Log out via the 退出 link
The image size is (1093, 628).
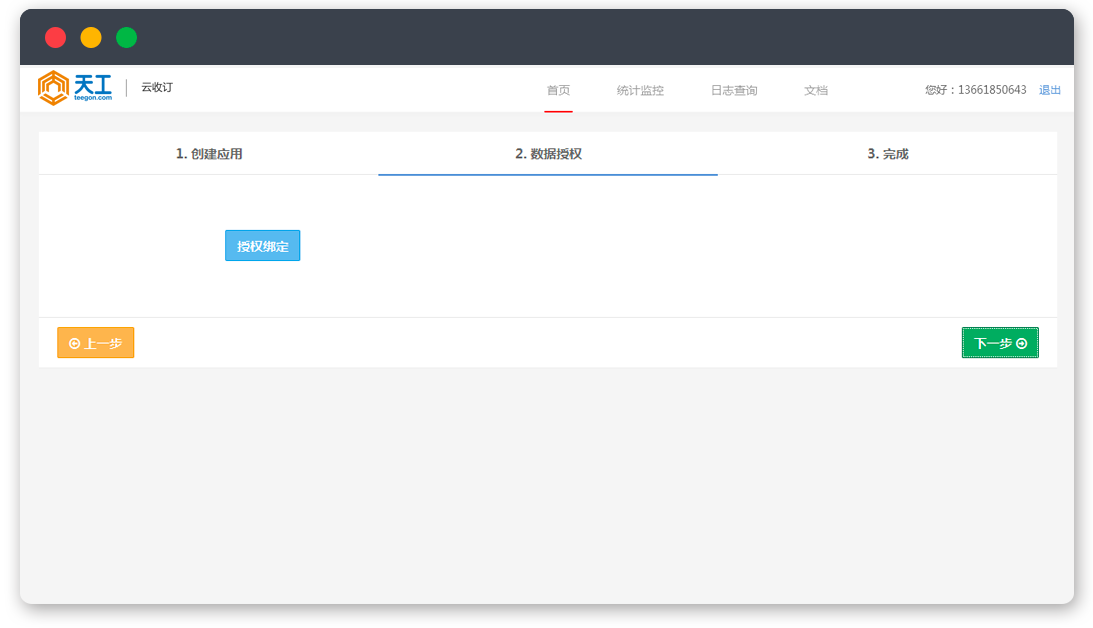pos(1049,90)
